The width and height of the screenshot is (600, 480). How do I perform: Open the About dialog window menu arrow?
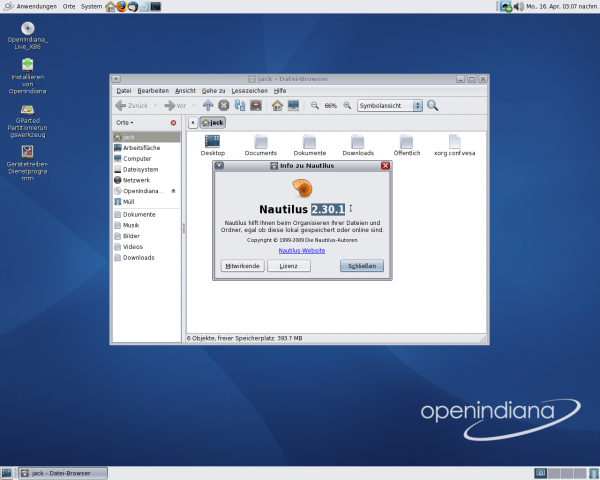219,166
